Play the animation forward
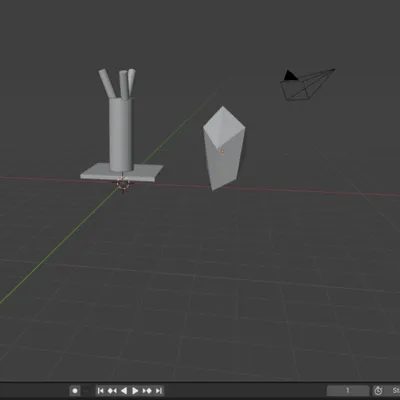Viewport: 400px width, 400px height. [x=135, y=391]
